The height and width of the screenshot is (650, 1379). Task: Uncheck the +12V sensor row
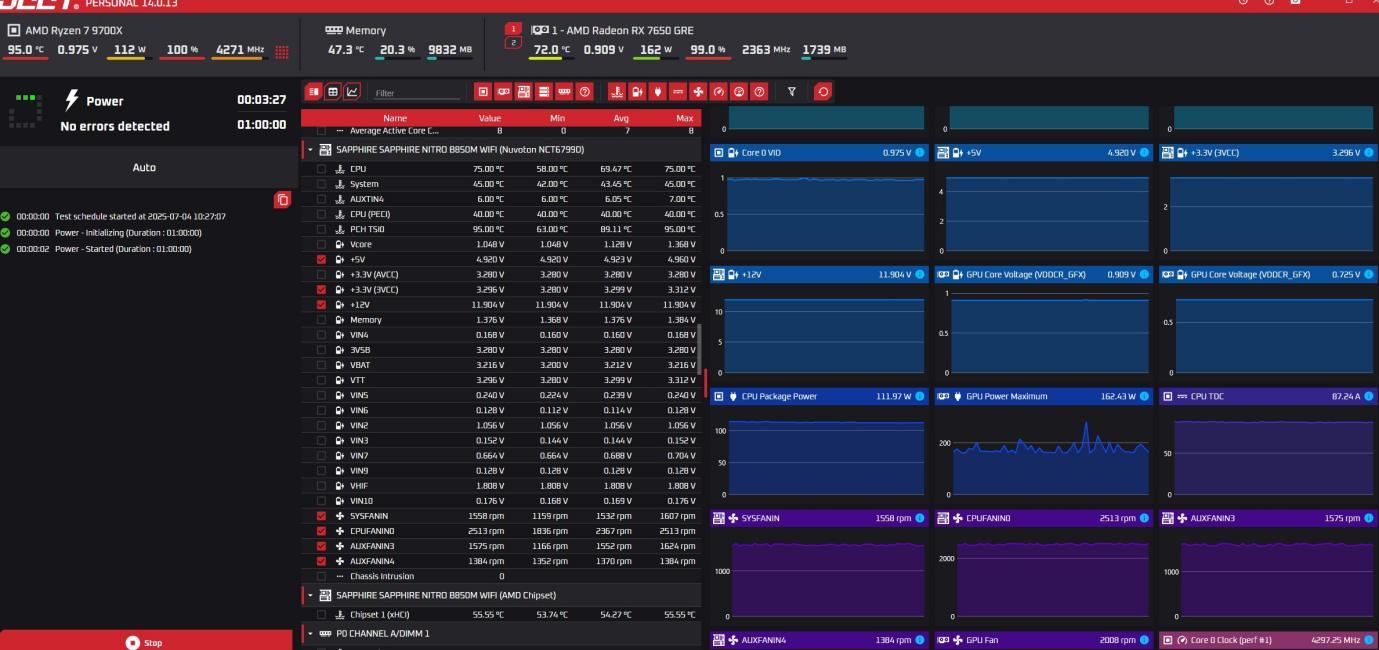click(321, 304)
